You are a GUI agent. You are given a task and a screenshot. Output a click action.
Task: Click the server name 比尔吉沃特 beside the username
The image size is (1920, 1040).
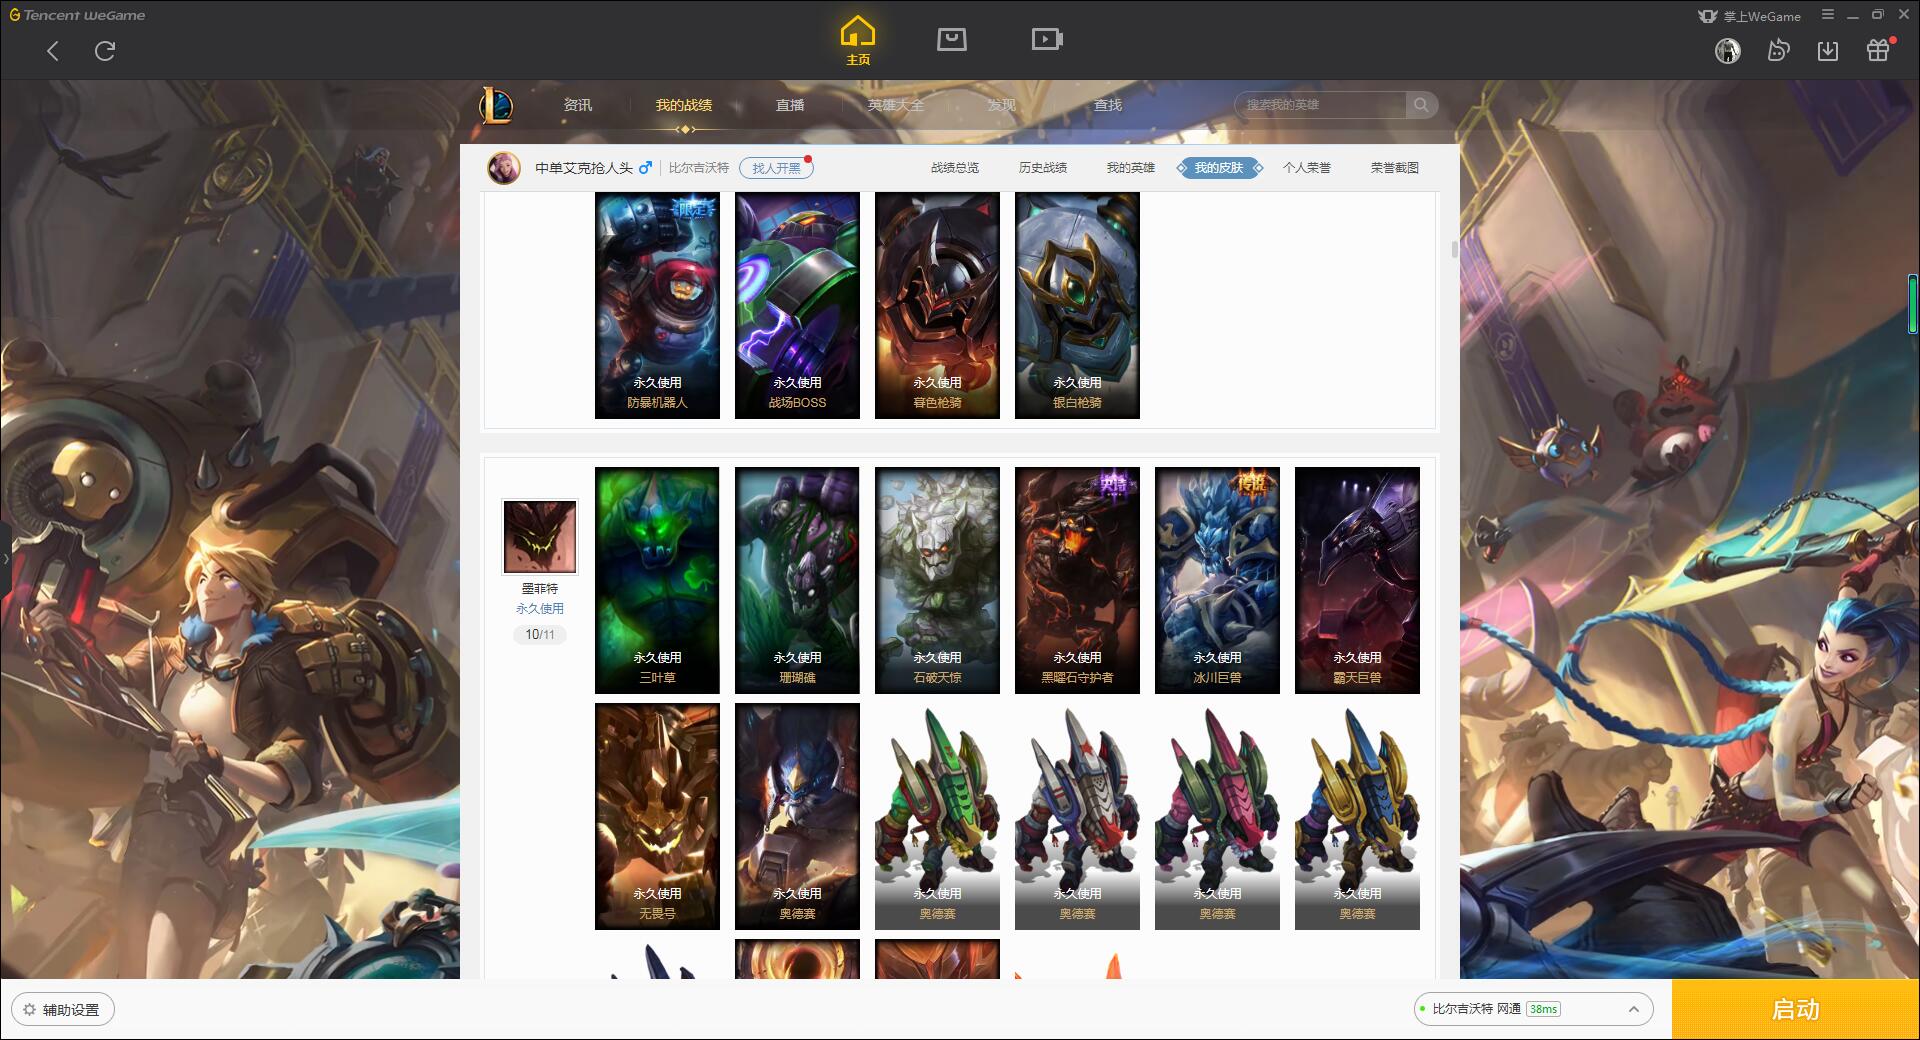point(699,168)
